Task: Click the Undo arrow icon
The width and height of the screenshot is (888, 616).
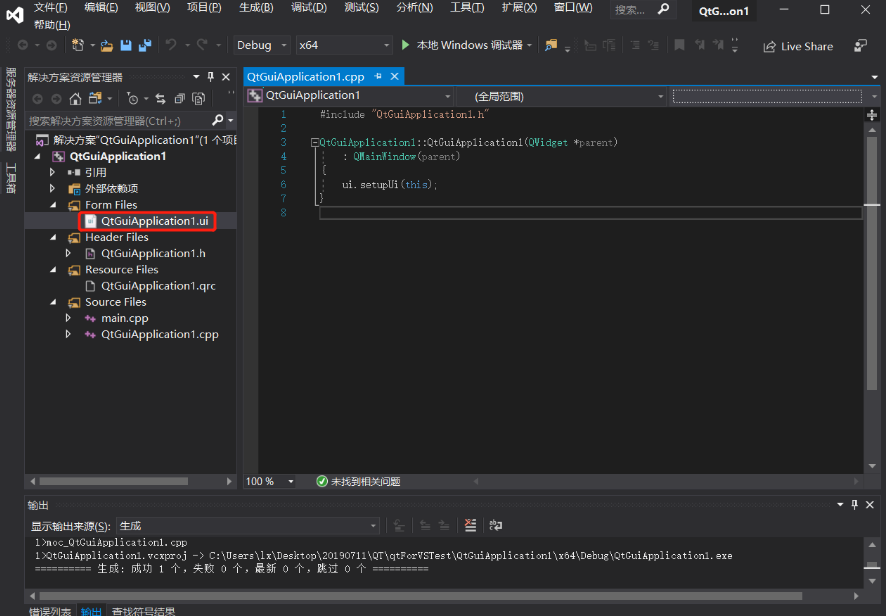Action: pyautogui.click(x=171, y=45)
